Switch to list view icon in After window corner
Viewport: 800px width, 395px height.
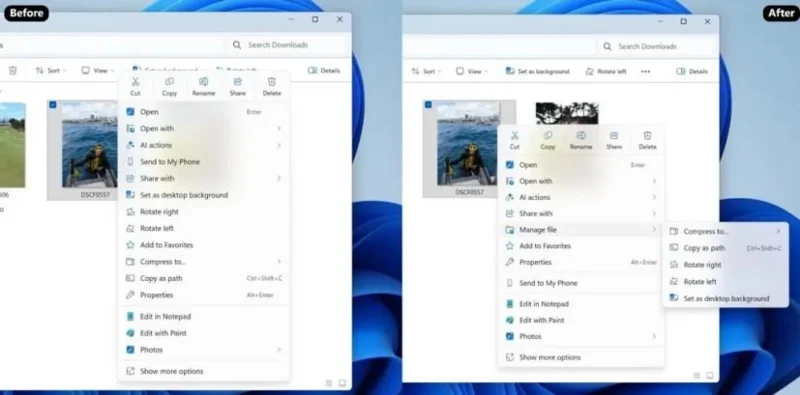696,376
